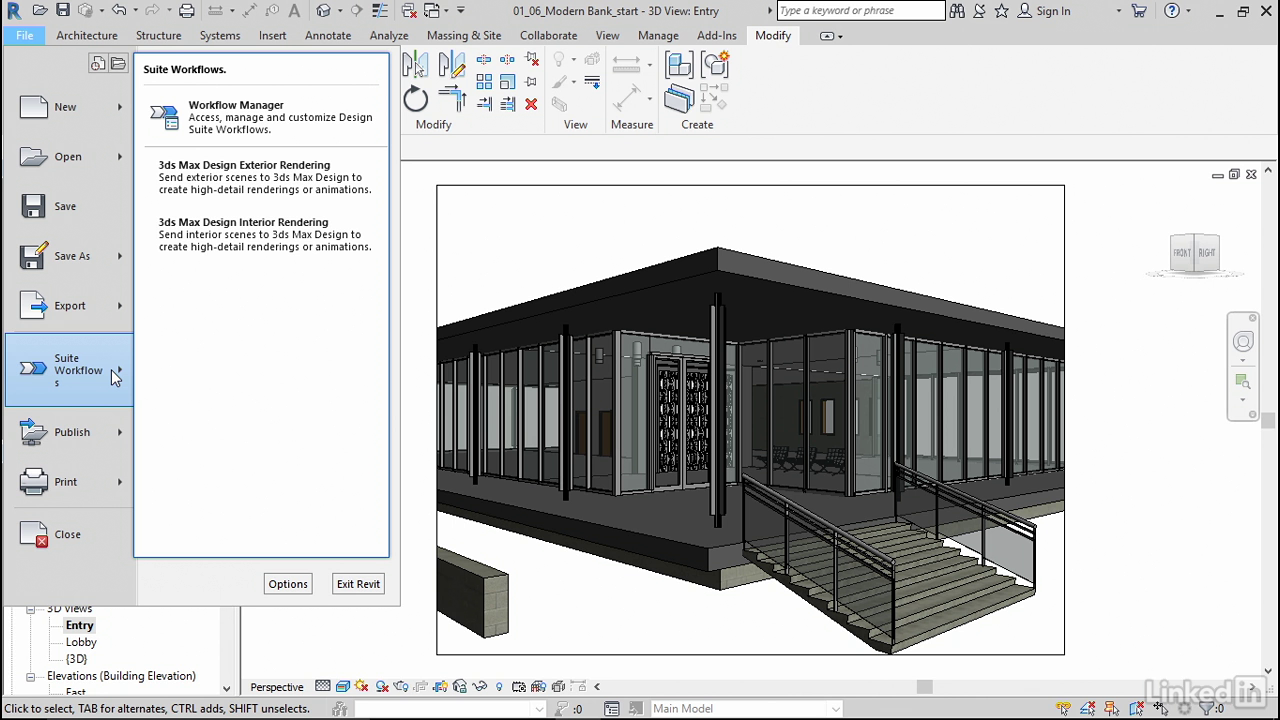Toggle Reveal Hidden Elements lightbulb
The width and height of the screenshot is (1280, 720).
[499, 686]
